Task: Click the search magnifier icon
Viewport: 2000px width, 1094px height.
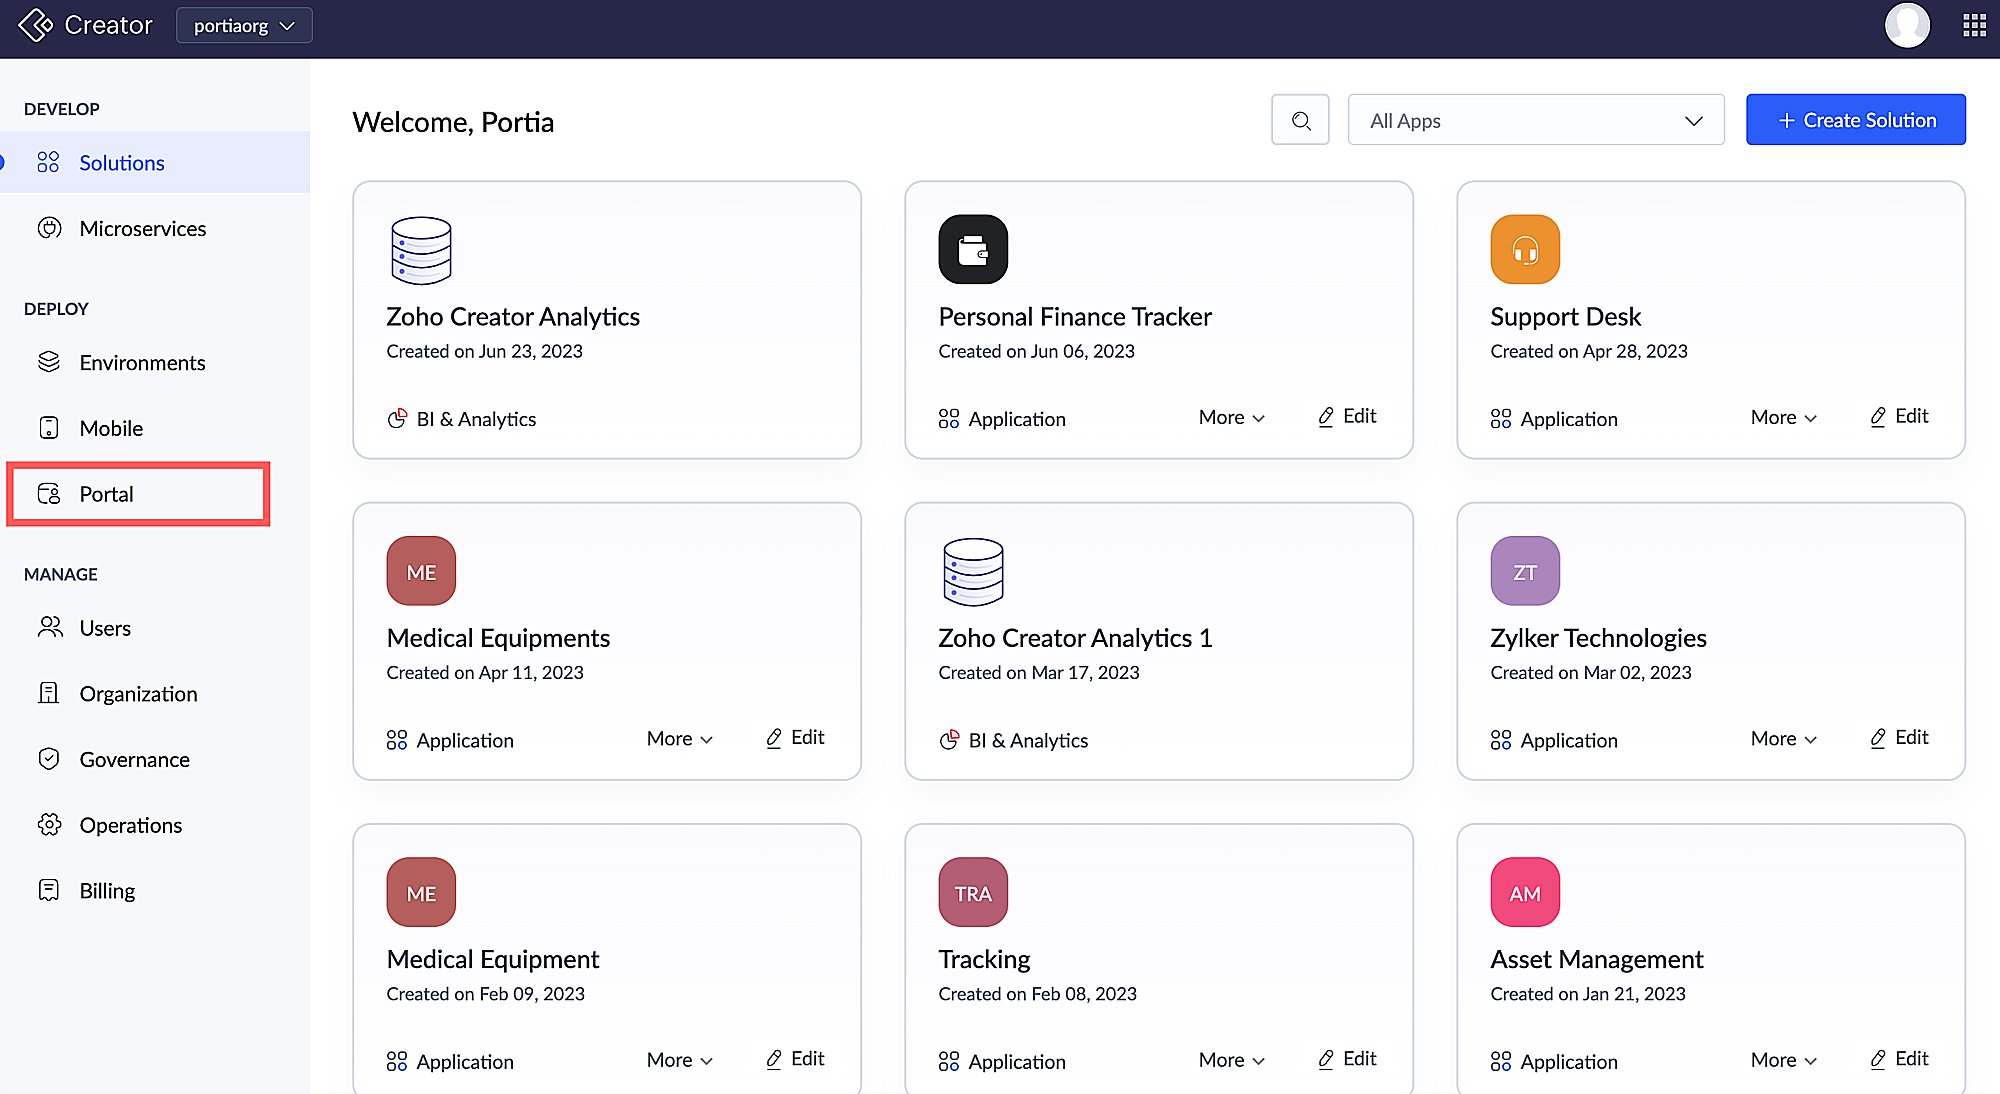Action: [1300, 120]
